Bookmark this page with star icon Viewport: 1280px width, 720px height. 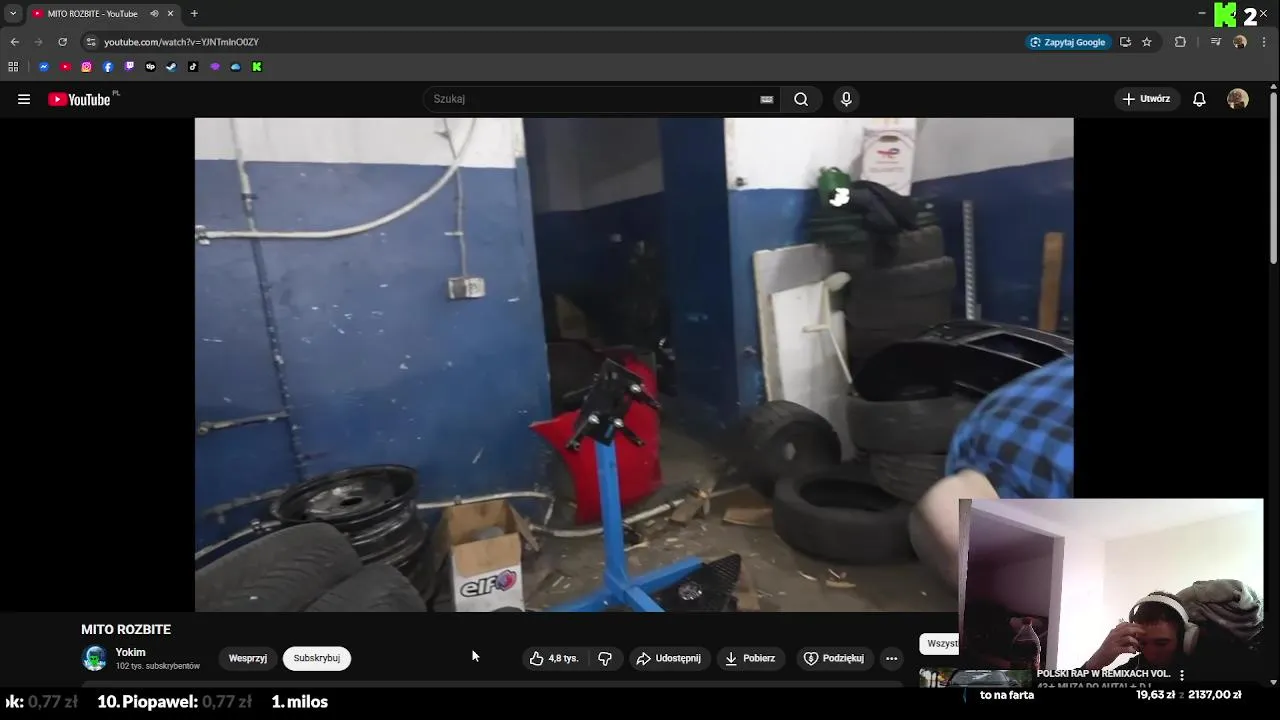click(x=1147, y=42)
